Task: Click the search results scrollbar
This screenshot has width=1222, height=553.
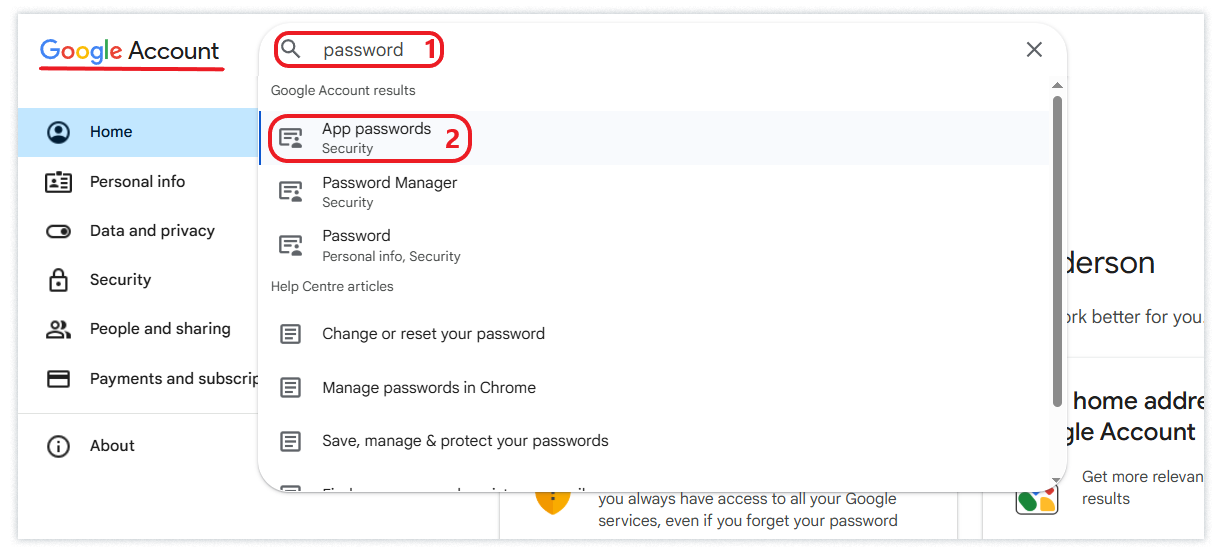Action: point(1057,250)
